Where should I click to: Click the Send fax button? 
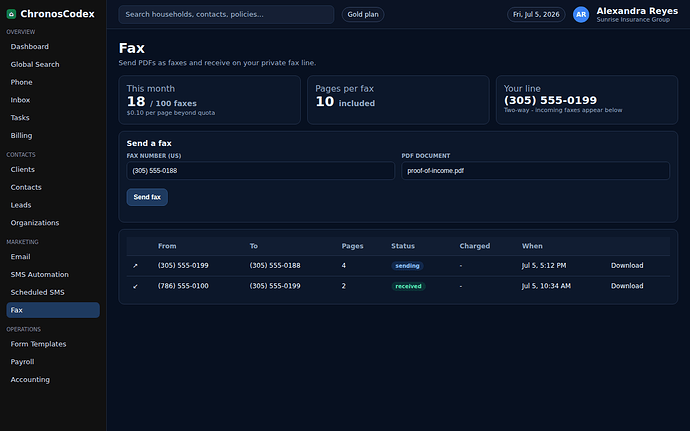tap(147, 197)
